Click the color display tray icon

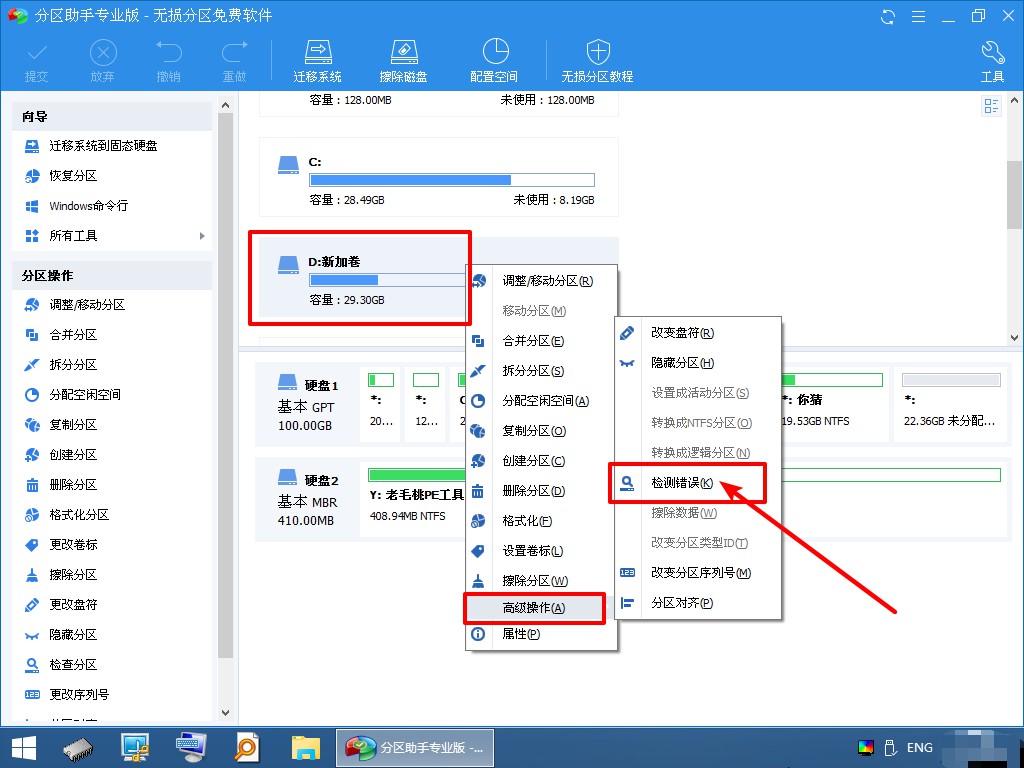[x=866, y=747]
